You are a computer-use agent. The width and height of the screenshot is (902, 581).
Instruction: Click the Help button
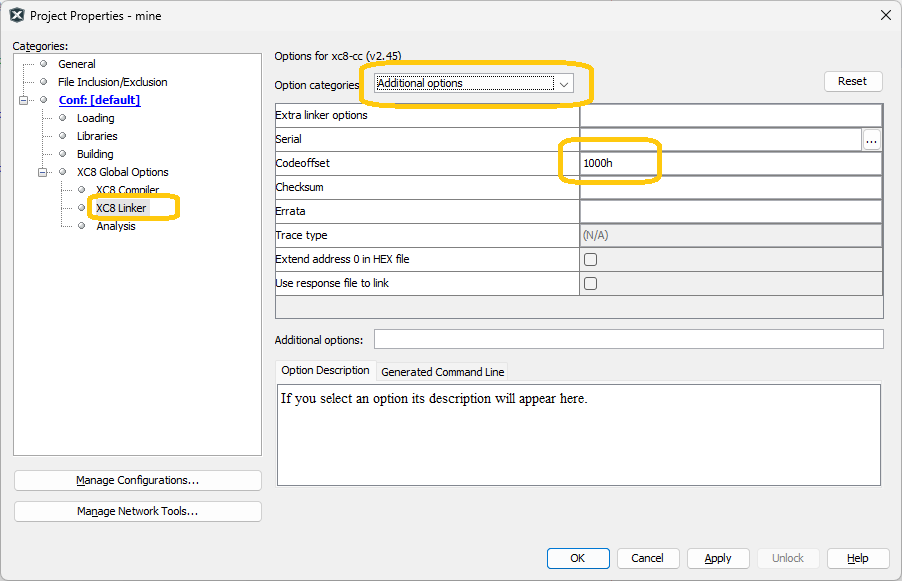click(x=858, y=559)
